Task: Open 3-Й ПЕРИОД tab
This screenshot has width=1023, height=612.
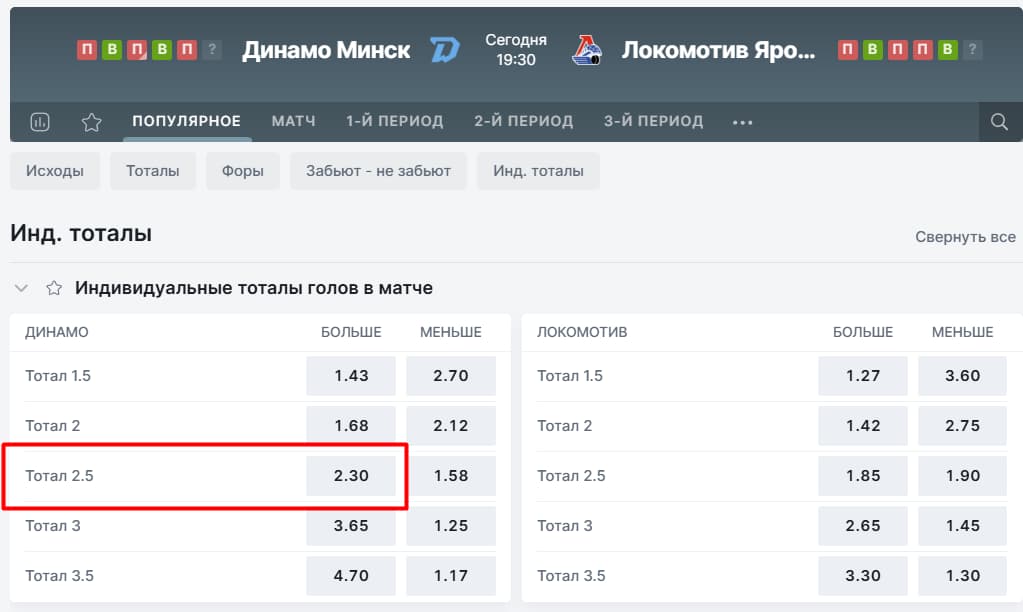Action: pos(654,121)
